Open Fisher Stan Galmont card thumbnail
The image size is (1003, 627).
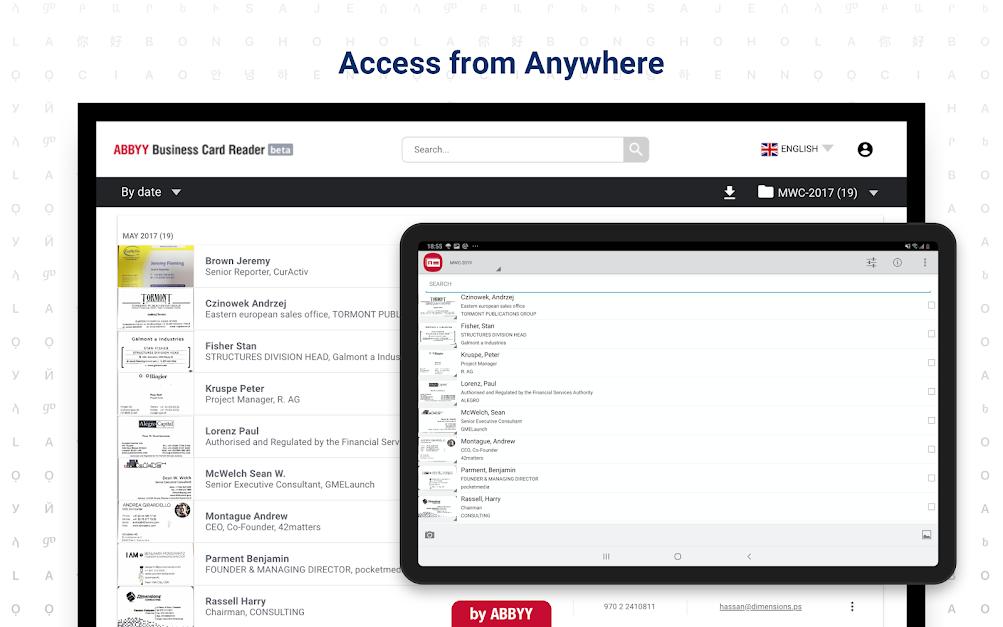pyautogui.click(x=155, y=351)
